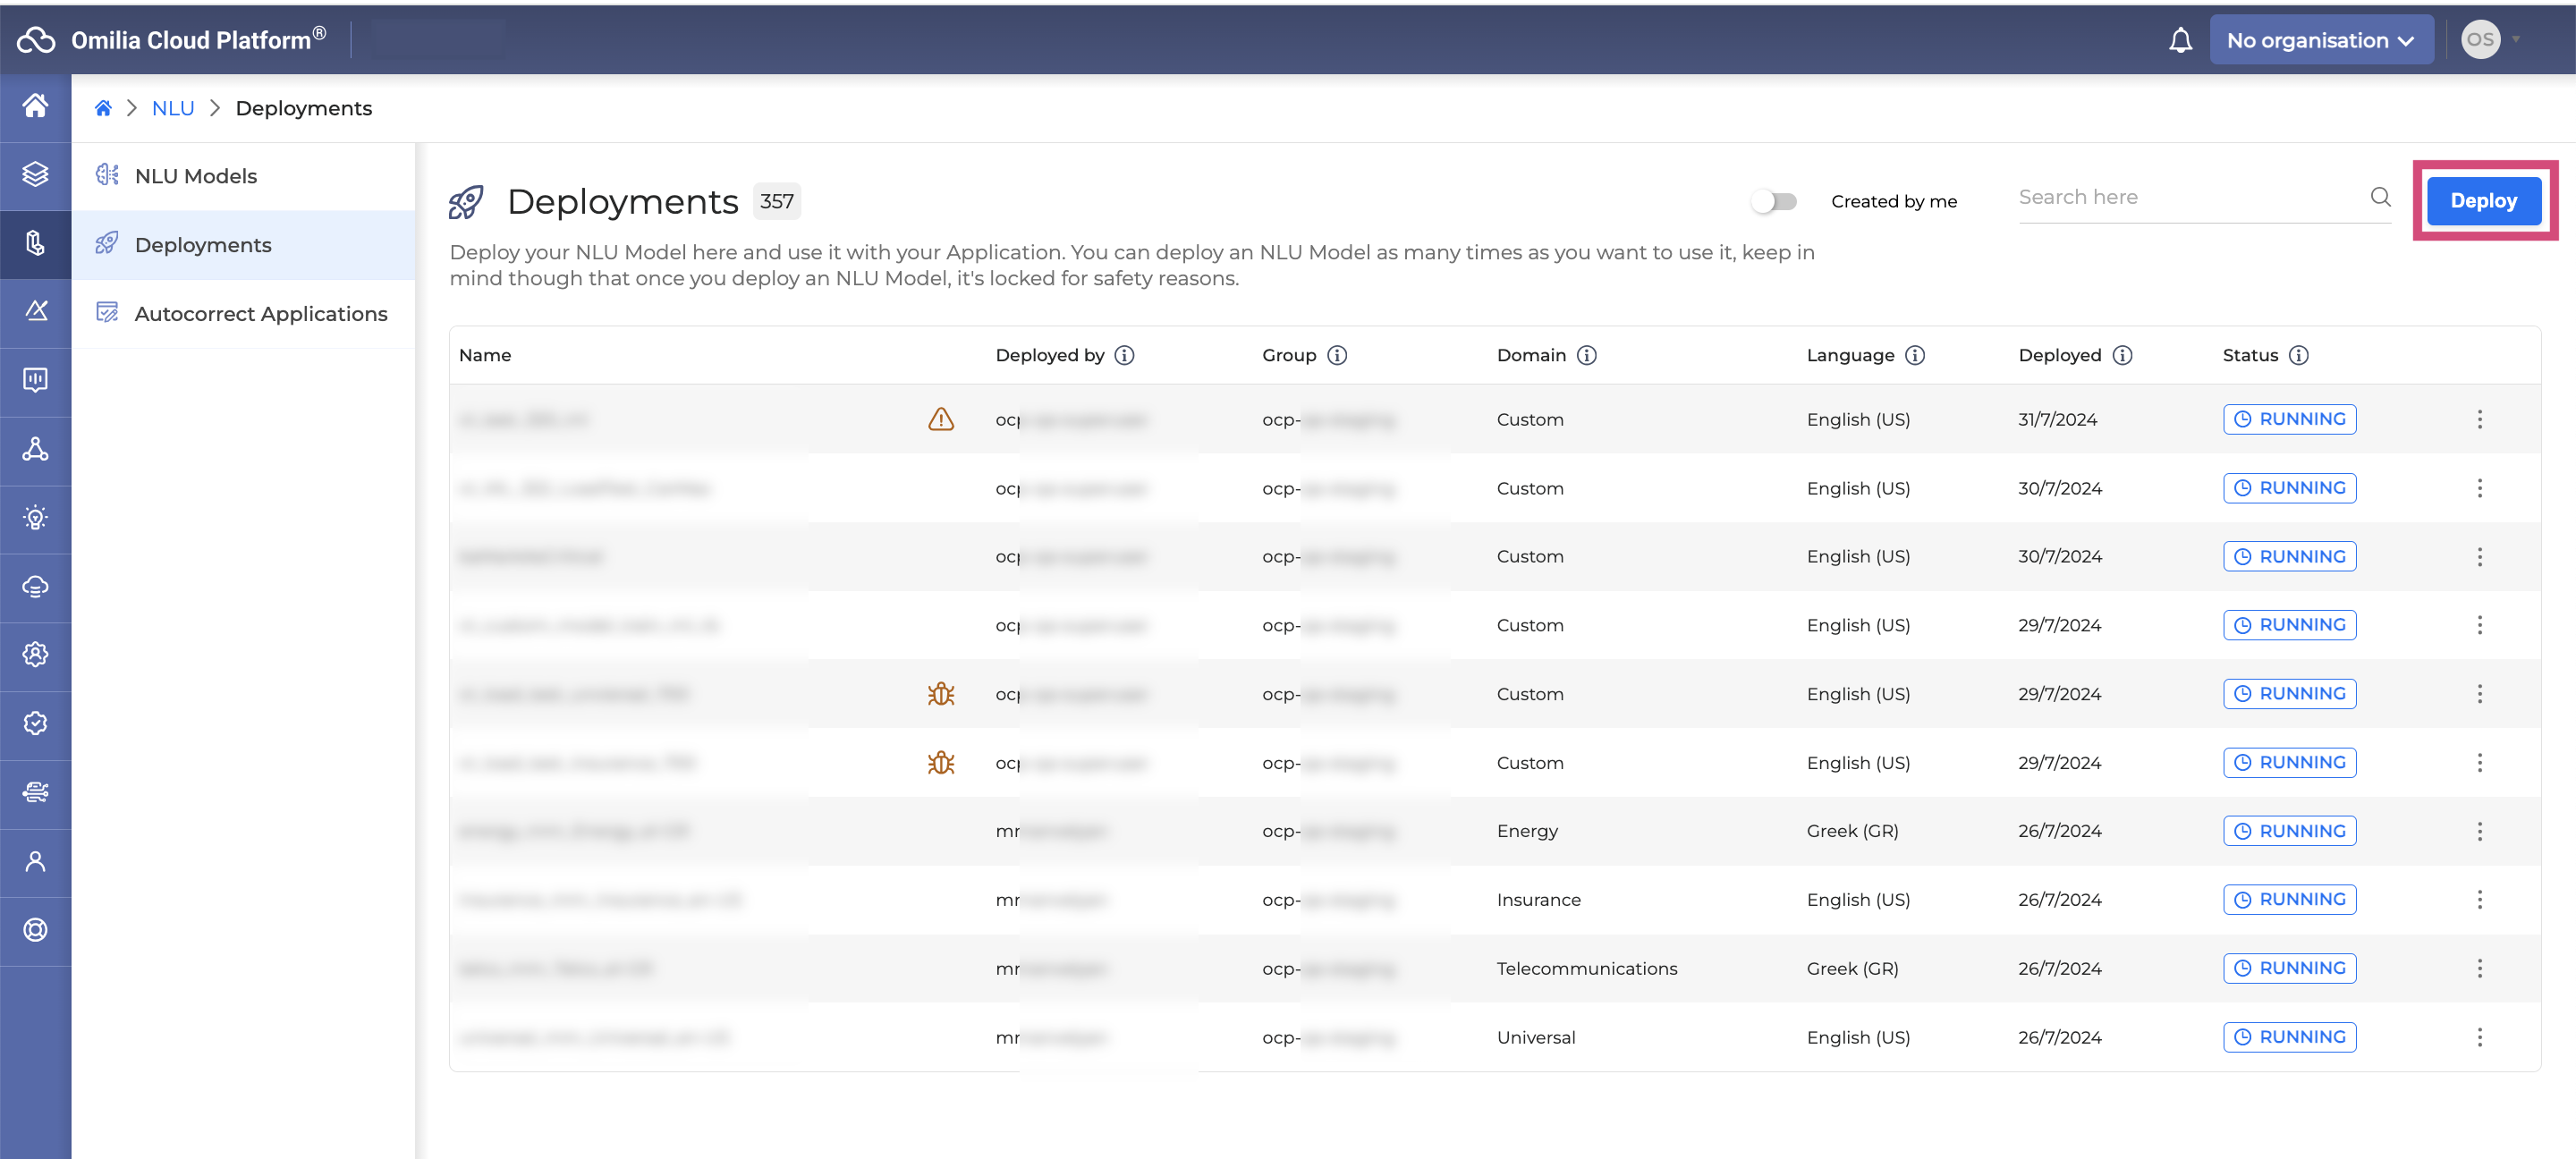
Task: Click the upper bug icon among 29/7/2024 rows
Action: click(941, 694)
